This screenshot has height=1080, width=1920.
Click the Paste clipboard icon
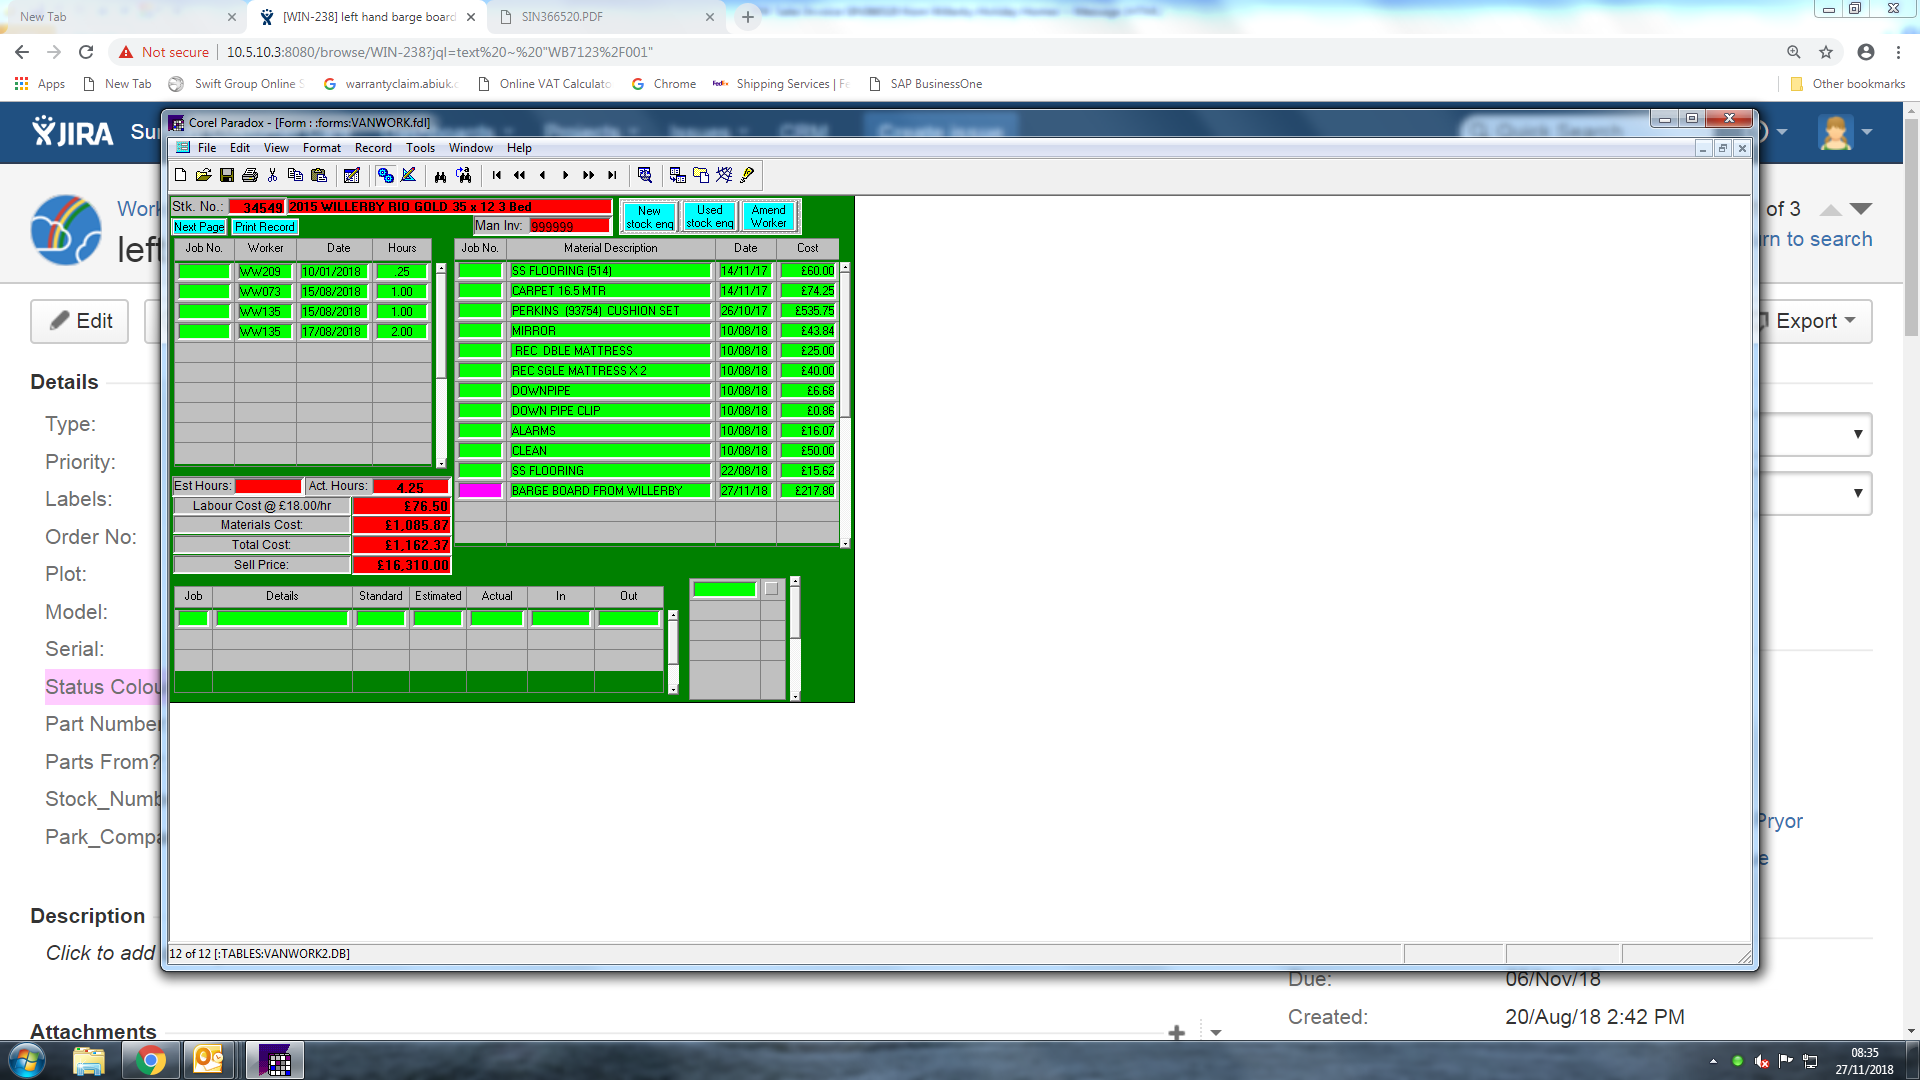tap(319, 175)
